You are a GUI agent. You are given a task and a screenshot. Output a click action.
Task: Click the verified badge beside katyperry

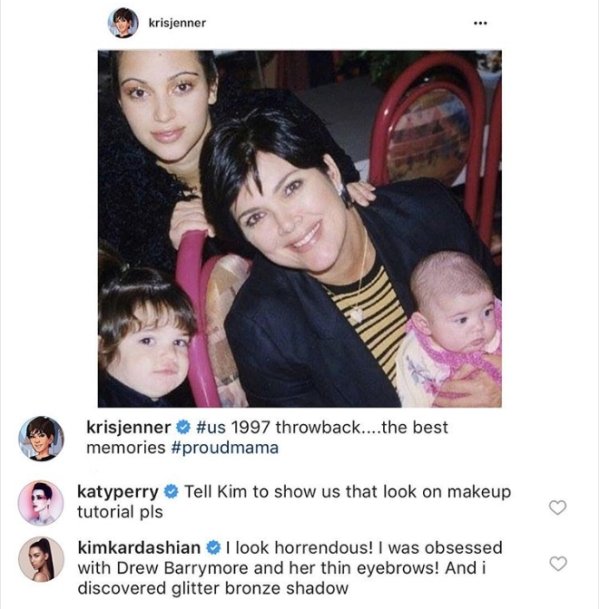tap(171, 491)
